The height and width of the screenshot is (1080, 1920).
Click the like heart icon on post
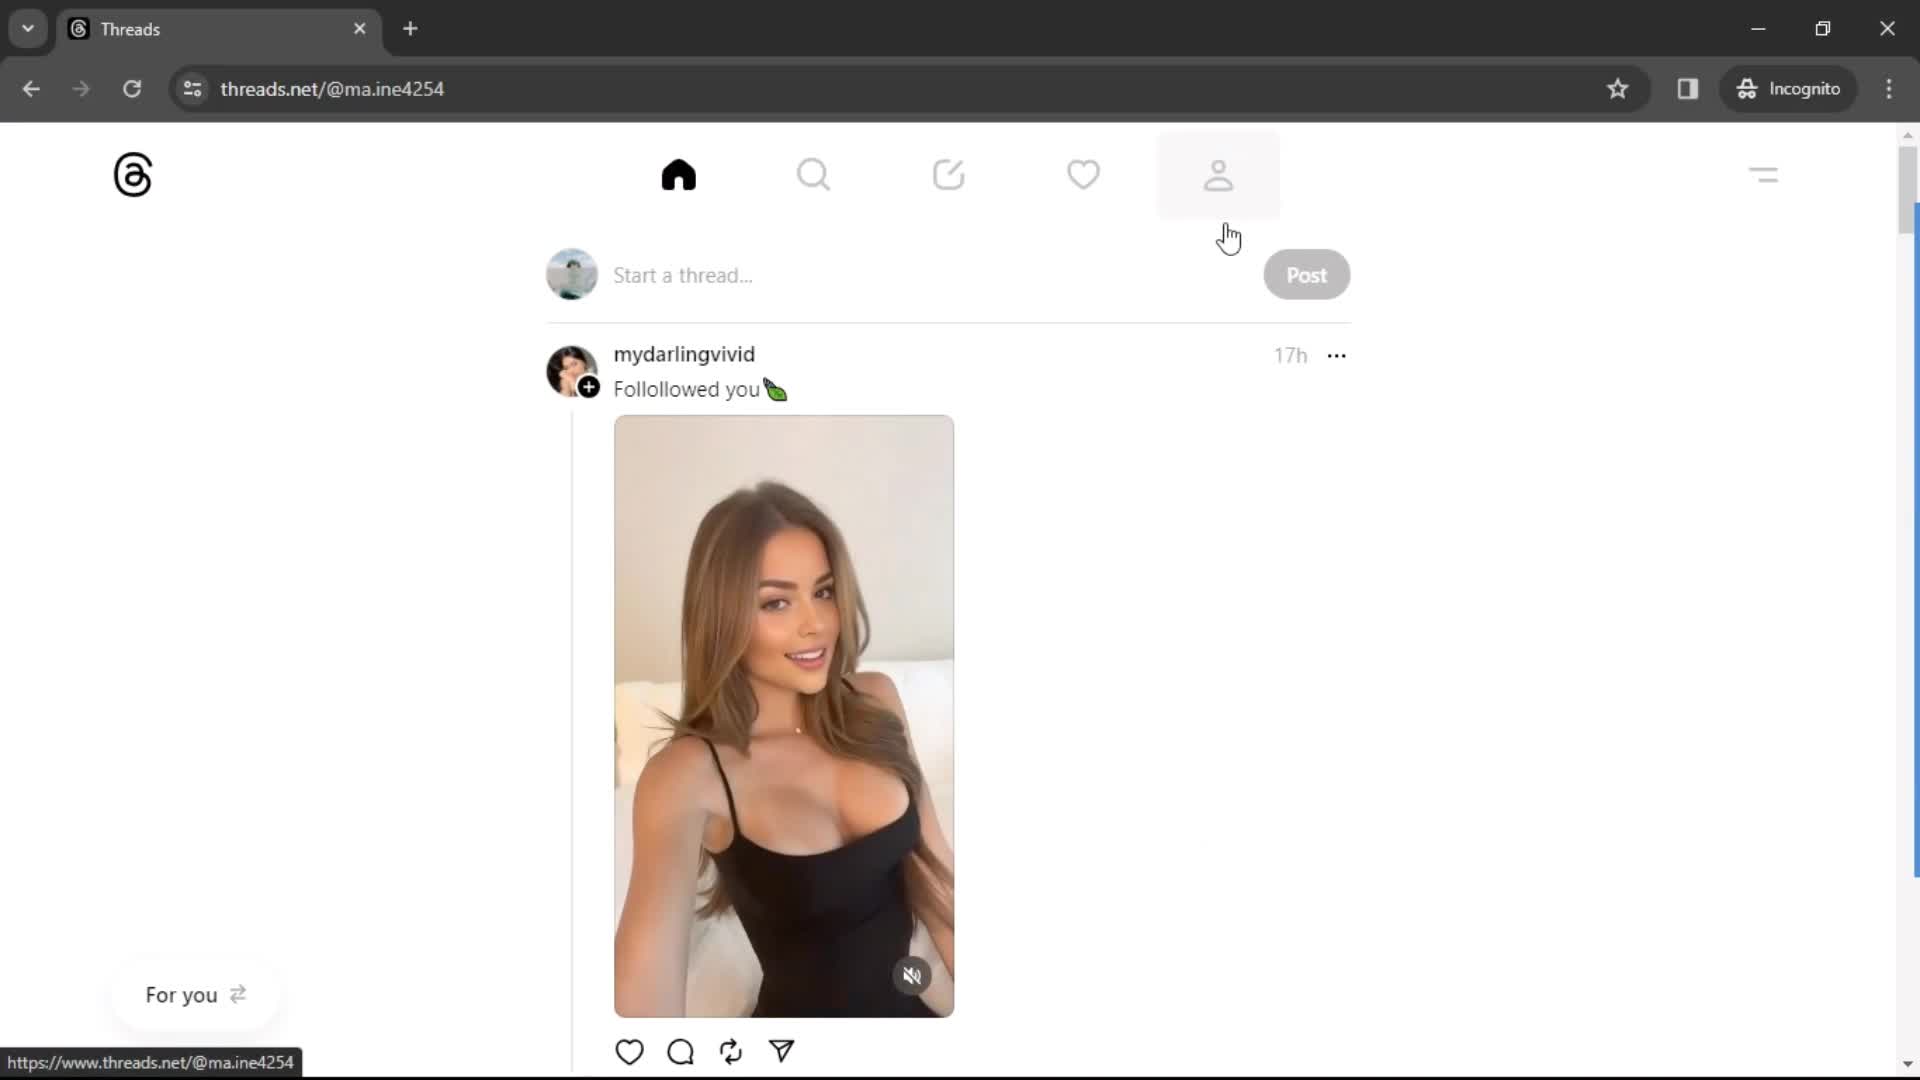(630, 1051)
